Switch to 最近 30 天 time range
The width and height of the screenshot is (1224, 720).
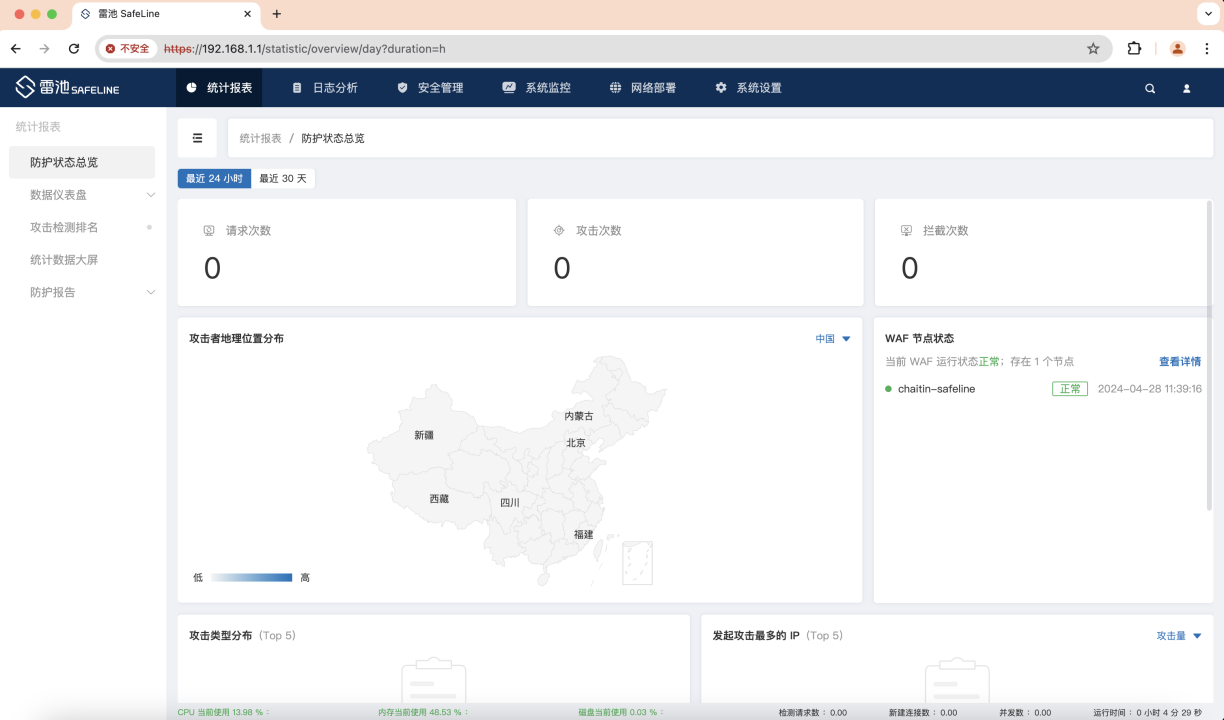click(283, 178)
